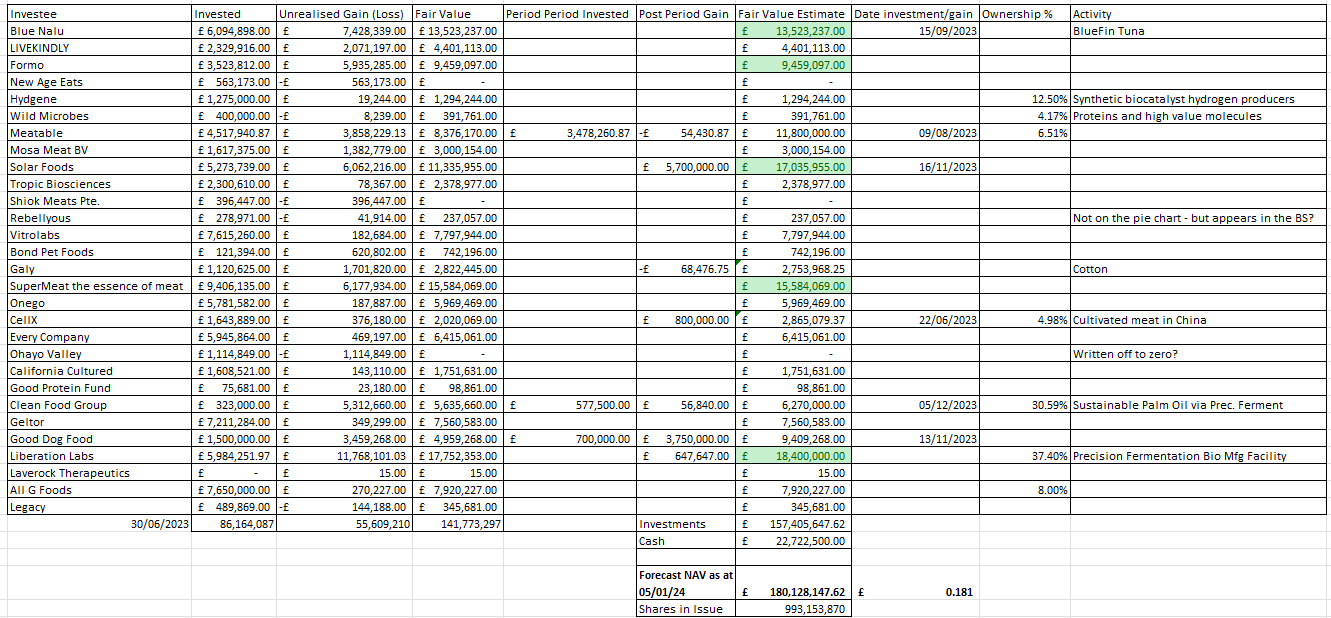Click the shares value 993,153,870
The height and width of the screenshot is (618, 1331).
[x=794, y=609]
